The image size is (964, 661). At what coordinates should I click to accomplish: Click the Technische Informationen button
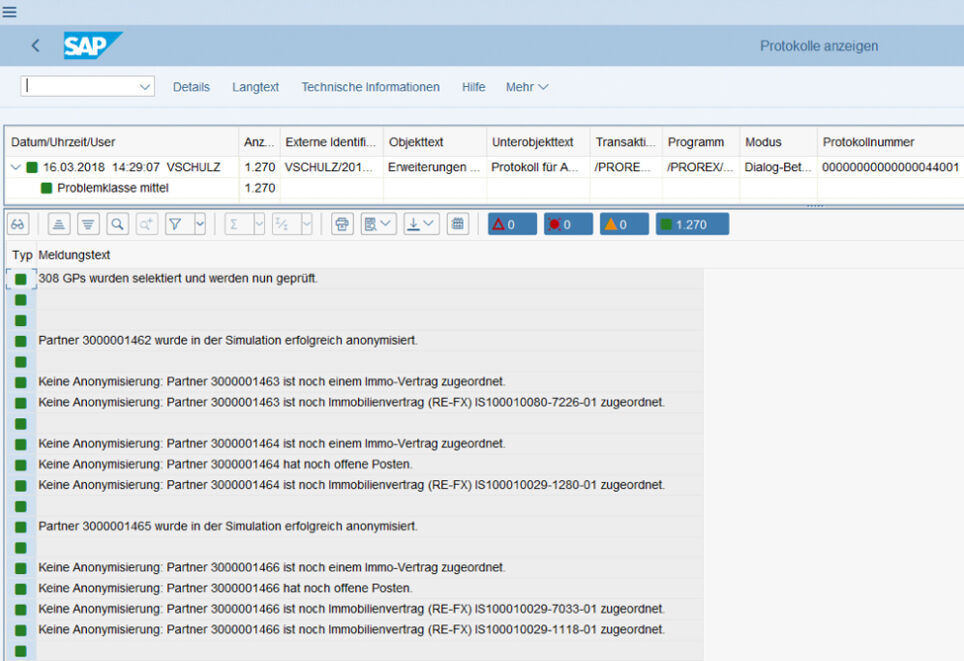click(x=370, y=87)
